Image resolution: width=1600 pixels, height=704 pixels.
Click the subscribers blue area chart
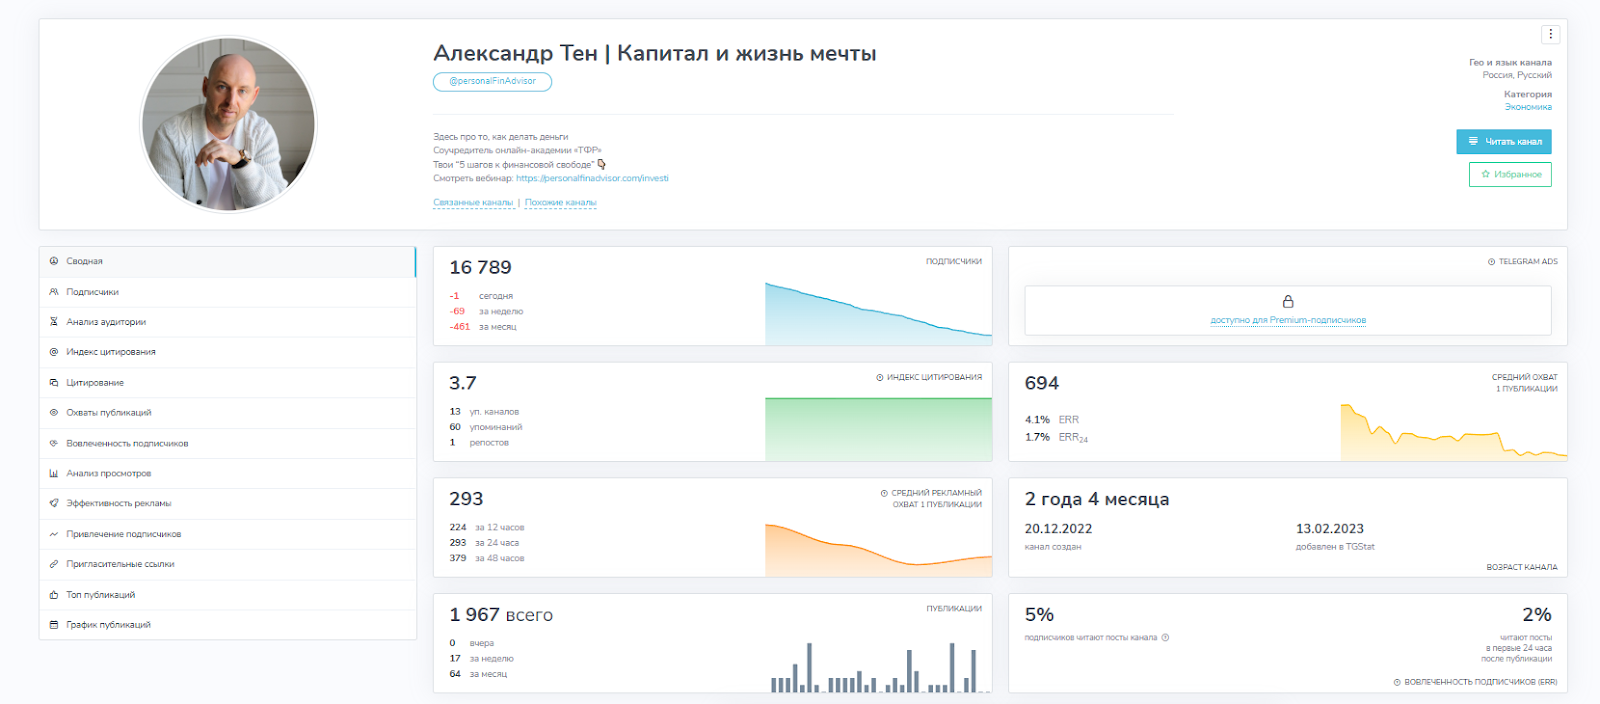pos(878,314)
